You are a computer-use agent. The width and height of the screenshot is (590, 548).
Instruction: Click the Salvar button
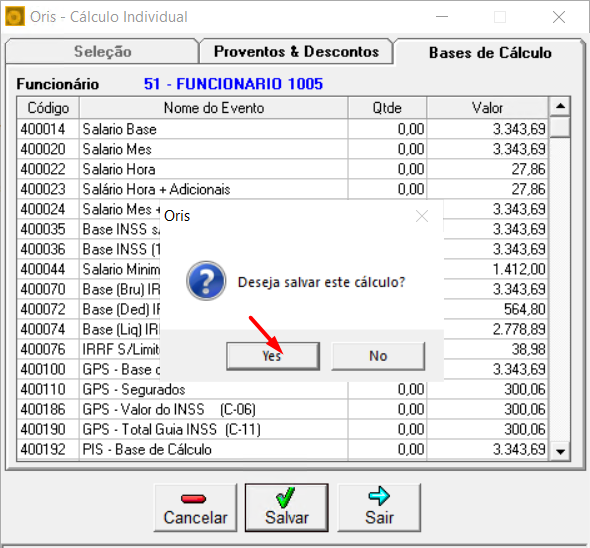click(x=287, y=507)
